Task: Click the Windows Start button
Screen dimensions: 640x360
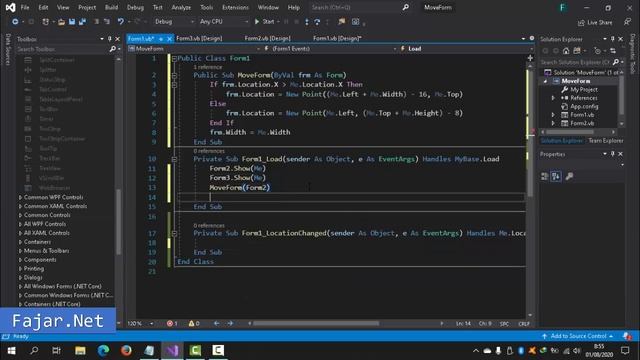Action: 11,351
